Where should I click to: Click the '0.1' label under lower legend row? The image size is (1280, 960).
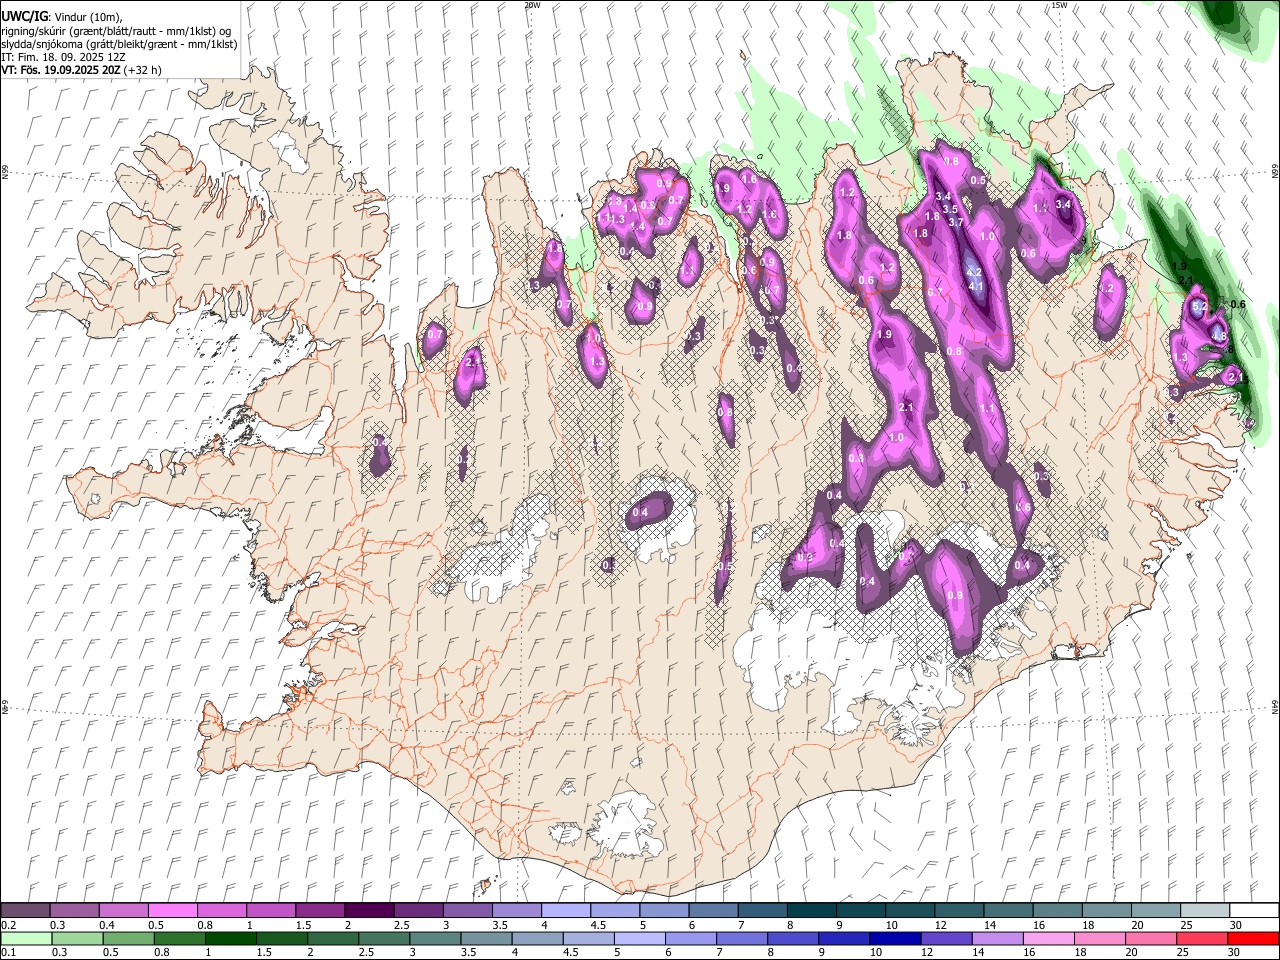coord(9,953)
